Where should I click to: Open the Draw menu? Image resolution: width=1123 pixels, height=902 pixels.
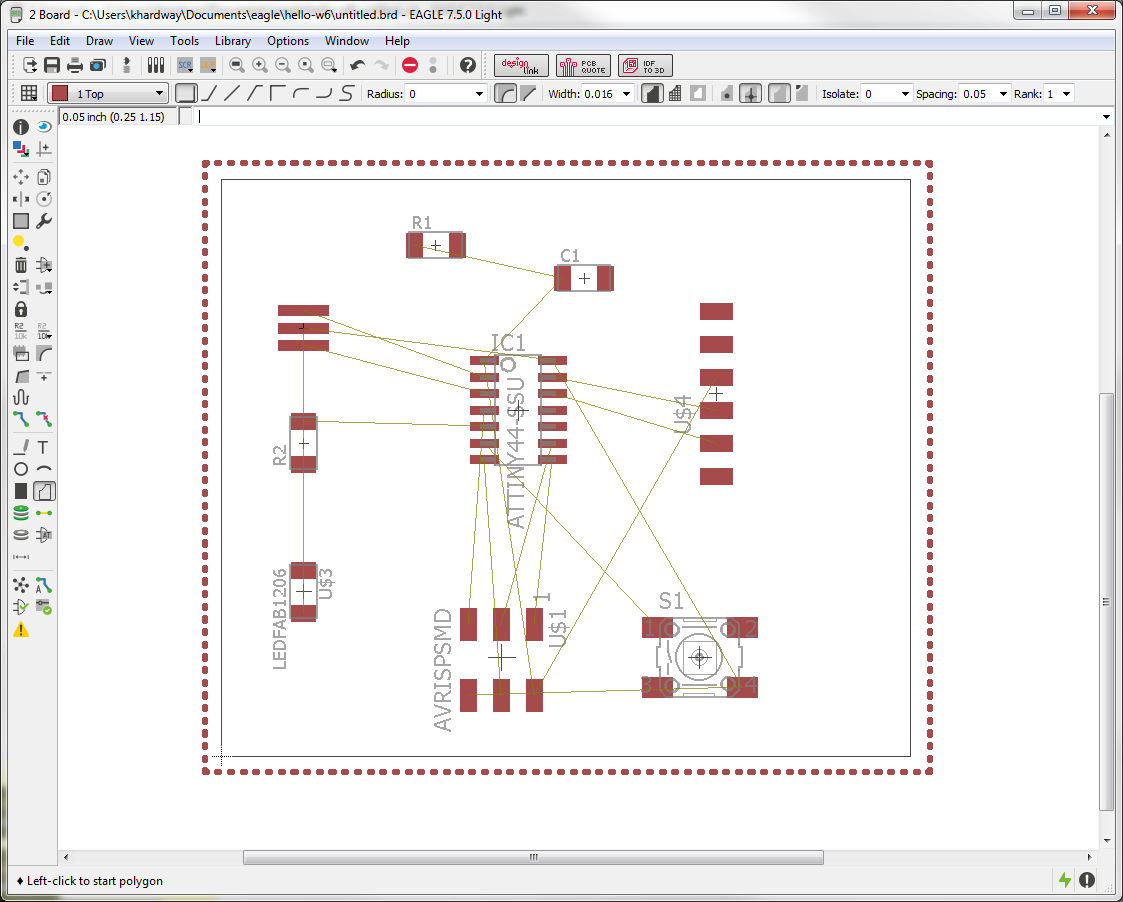click(100, 41)
